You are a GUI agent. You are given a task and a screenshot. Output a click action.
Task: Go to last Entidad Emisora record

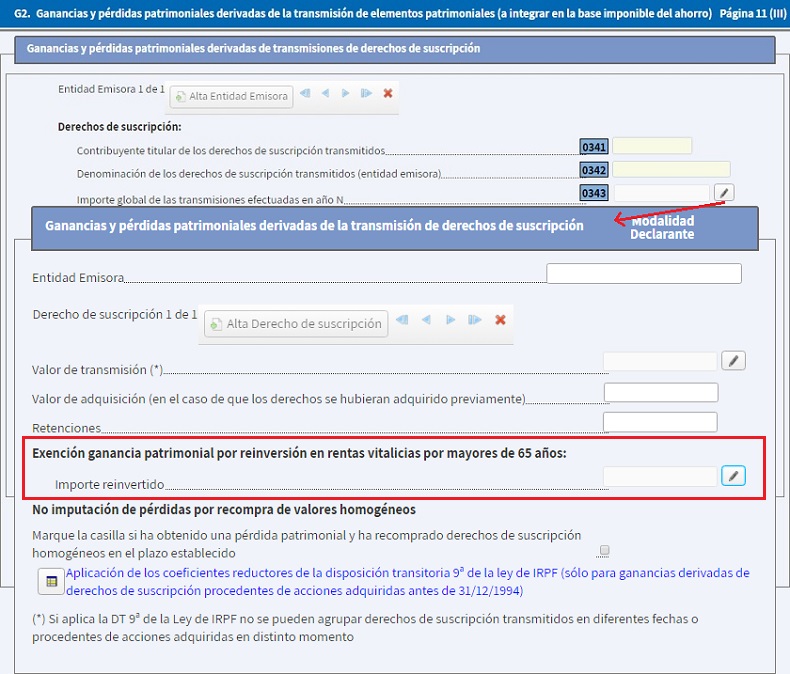tap(366, 93)
